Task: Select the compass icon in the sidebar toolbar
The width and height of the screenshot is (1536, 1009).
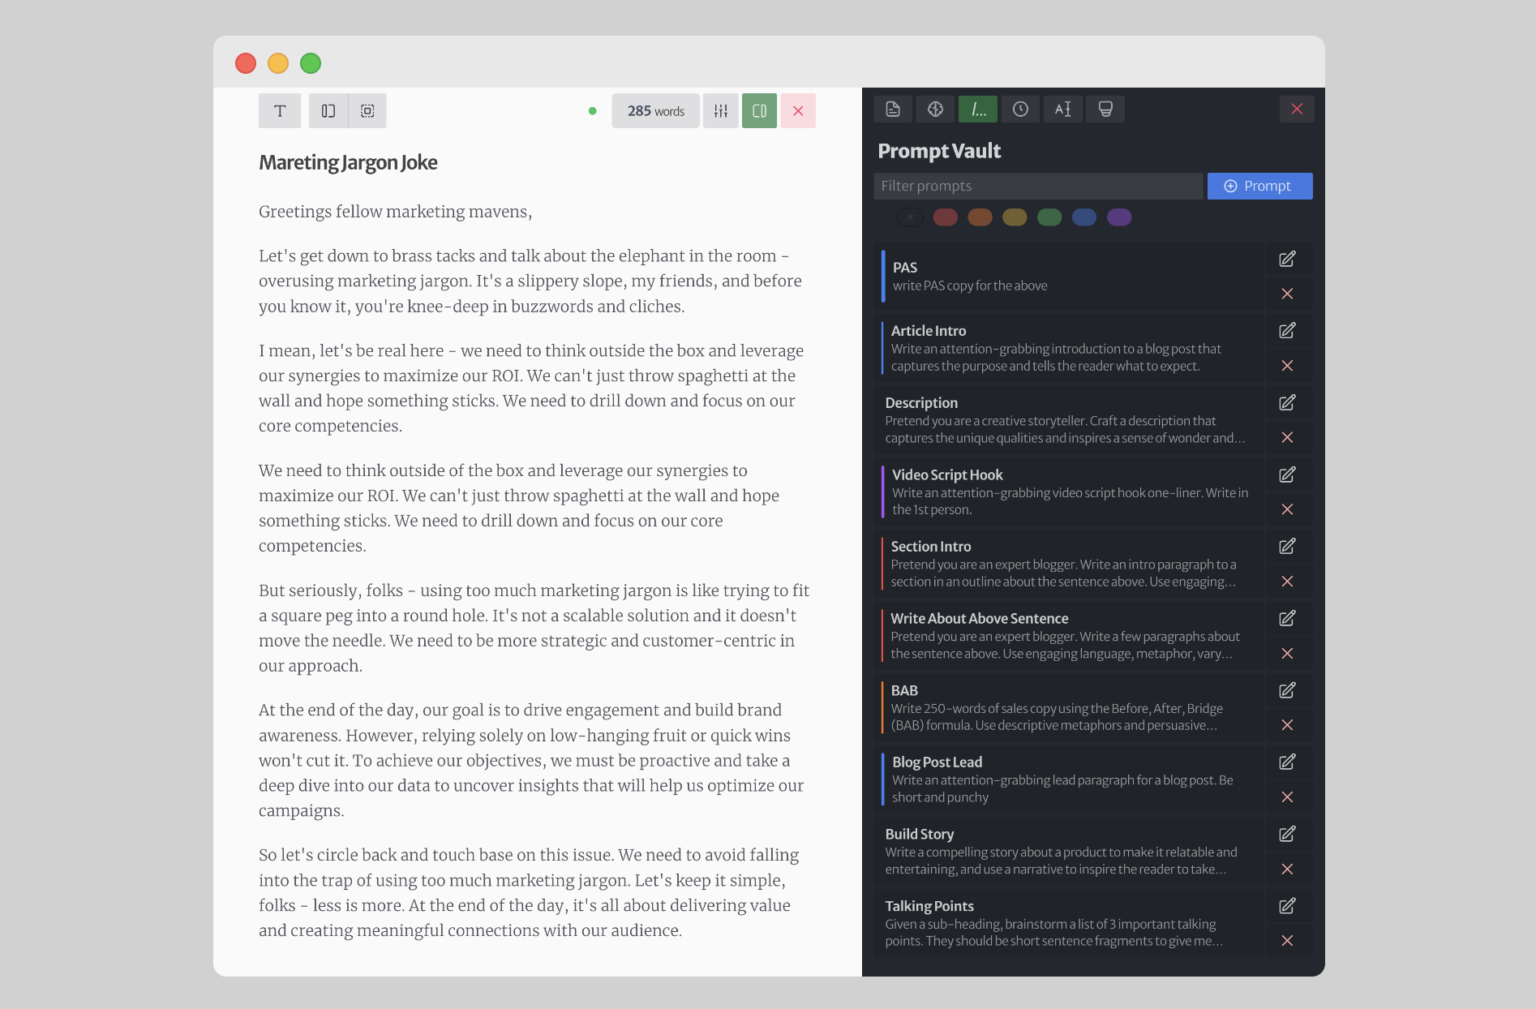Action: coord(935,109)
